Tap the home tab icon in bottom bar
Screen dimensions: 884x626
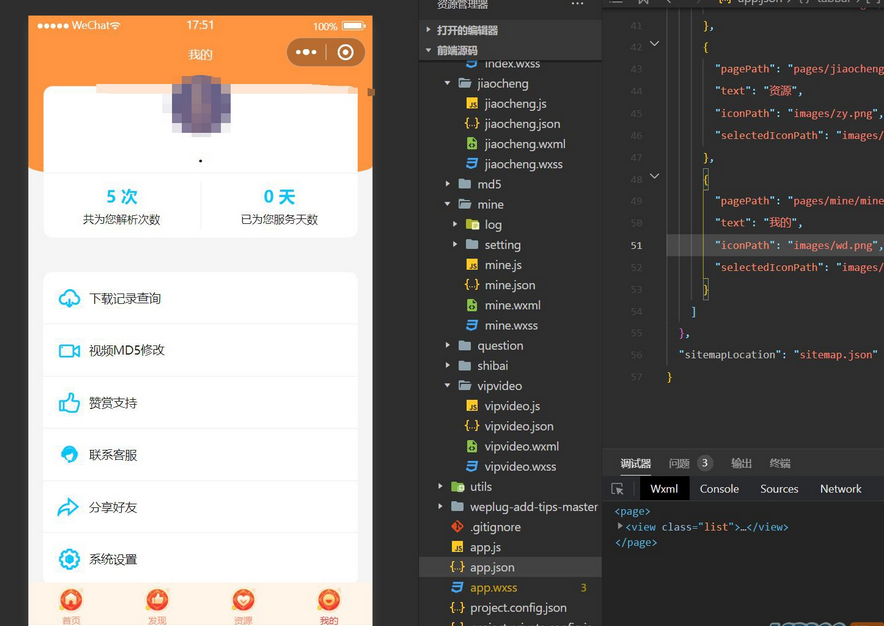click(x=71, y=600)
